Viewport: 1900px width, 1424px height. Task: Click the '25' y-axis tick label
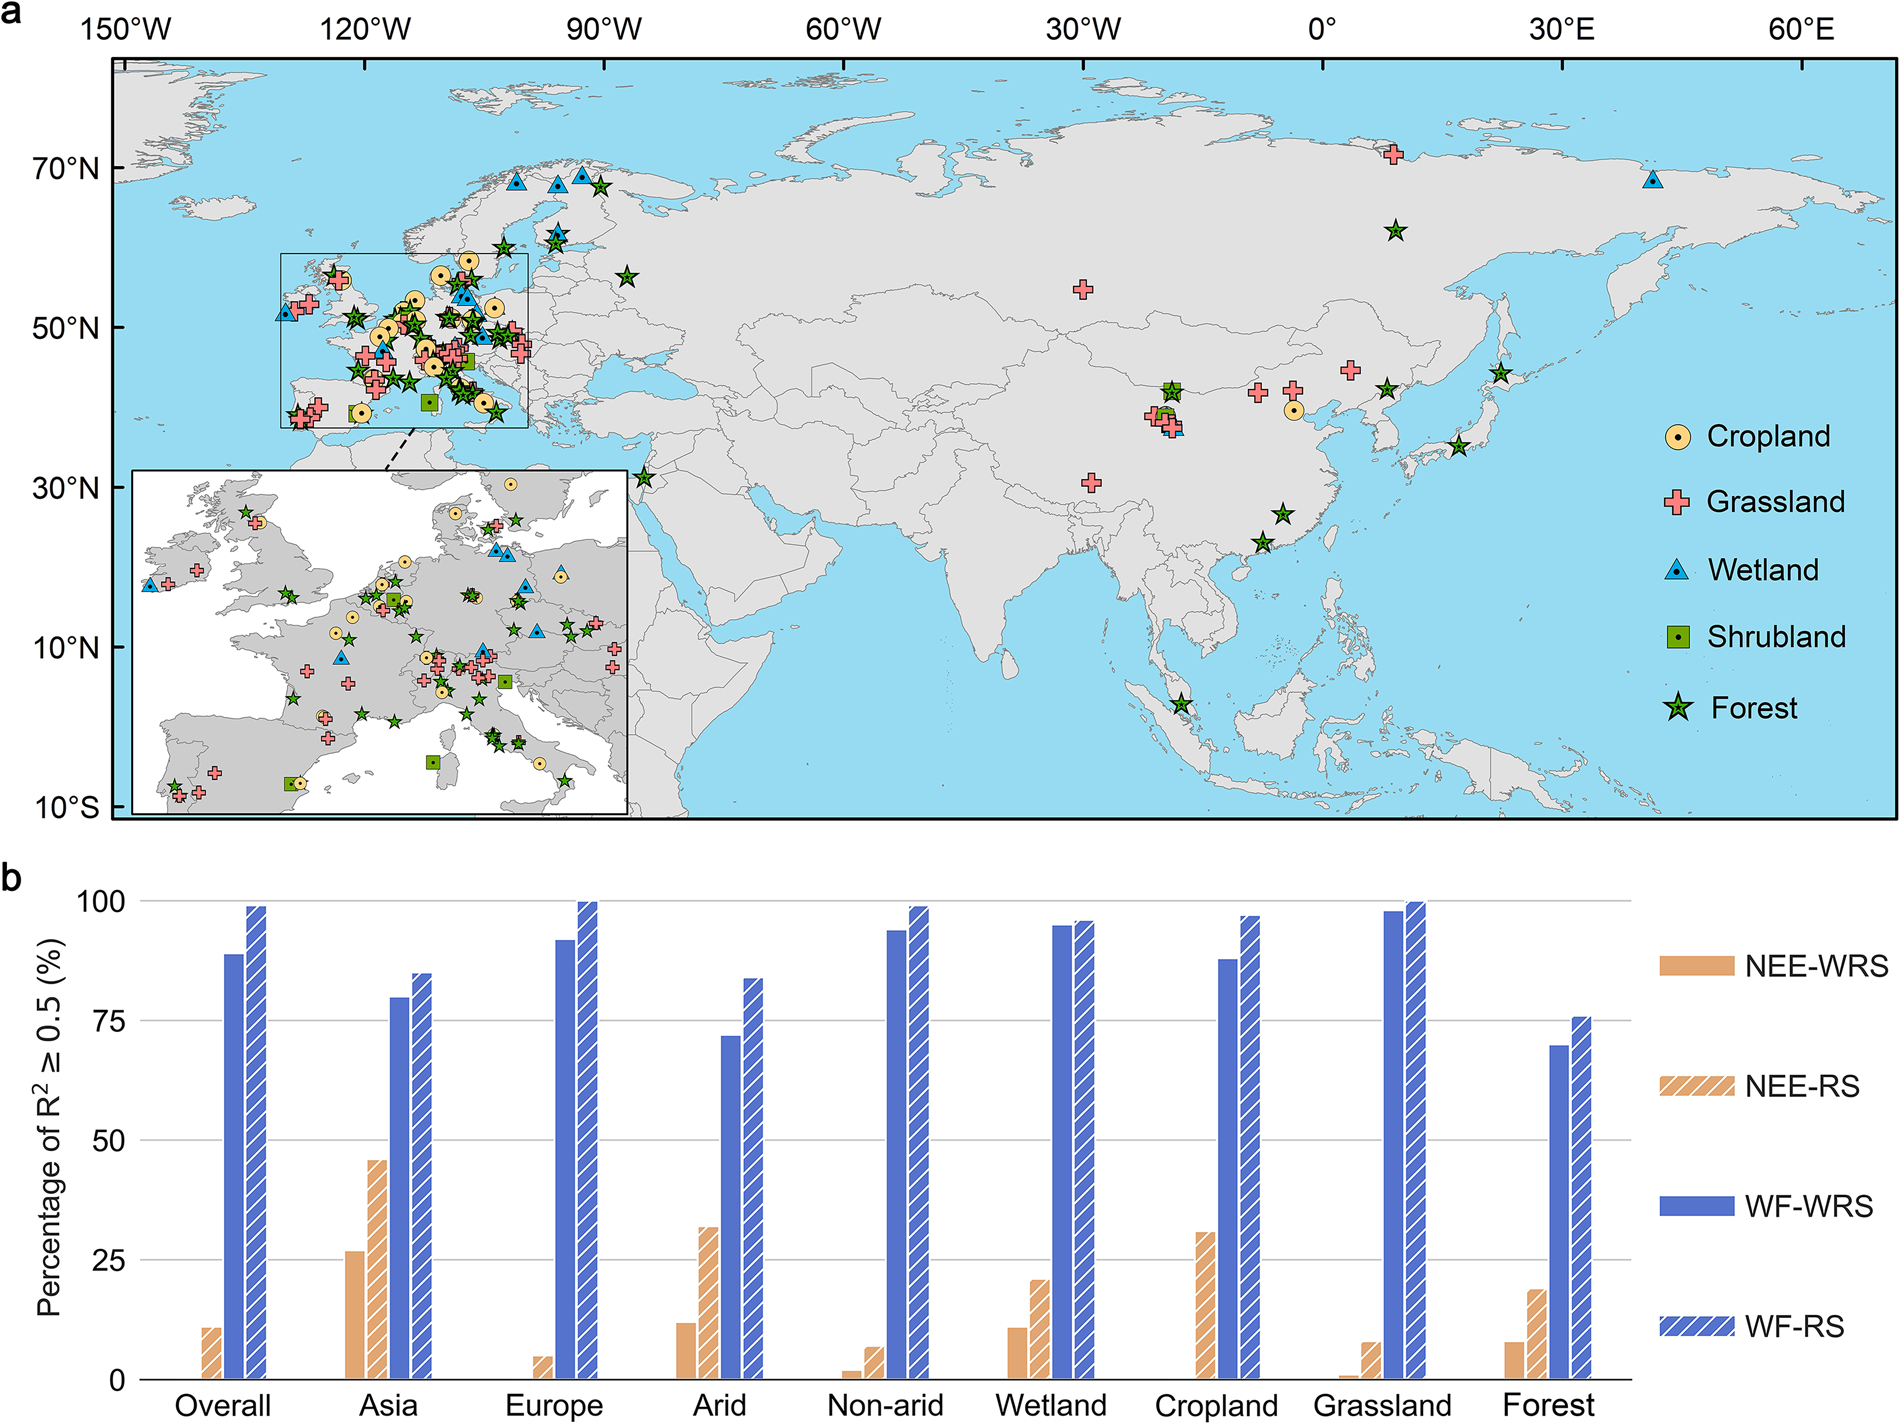109,1260
